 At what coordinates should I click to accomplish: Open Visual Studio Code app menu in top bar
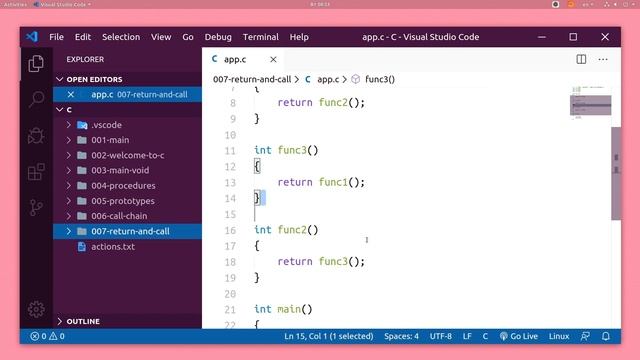point(62,4)
